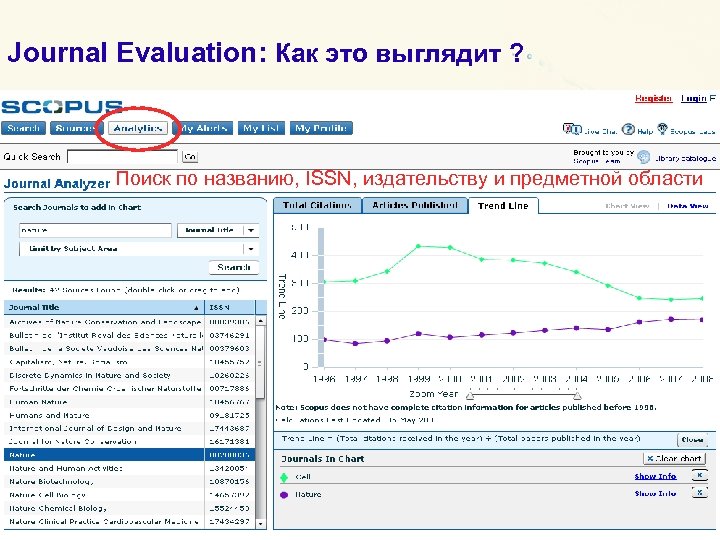
Task: Click Show Info for Cell journal
Action: coord(655,476)
